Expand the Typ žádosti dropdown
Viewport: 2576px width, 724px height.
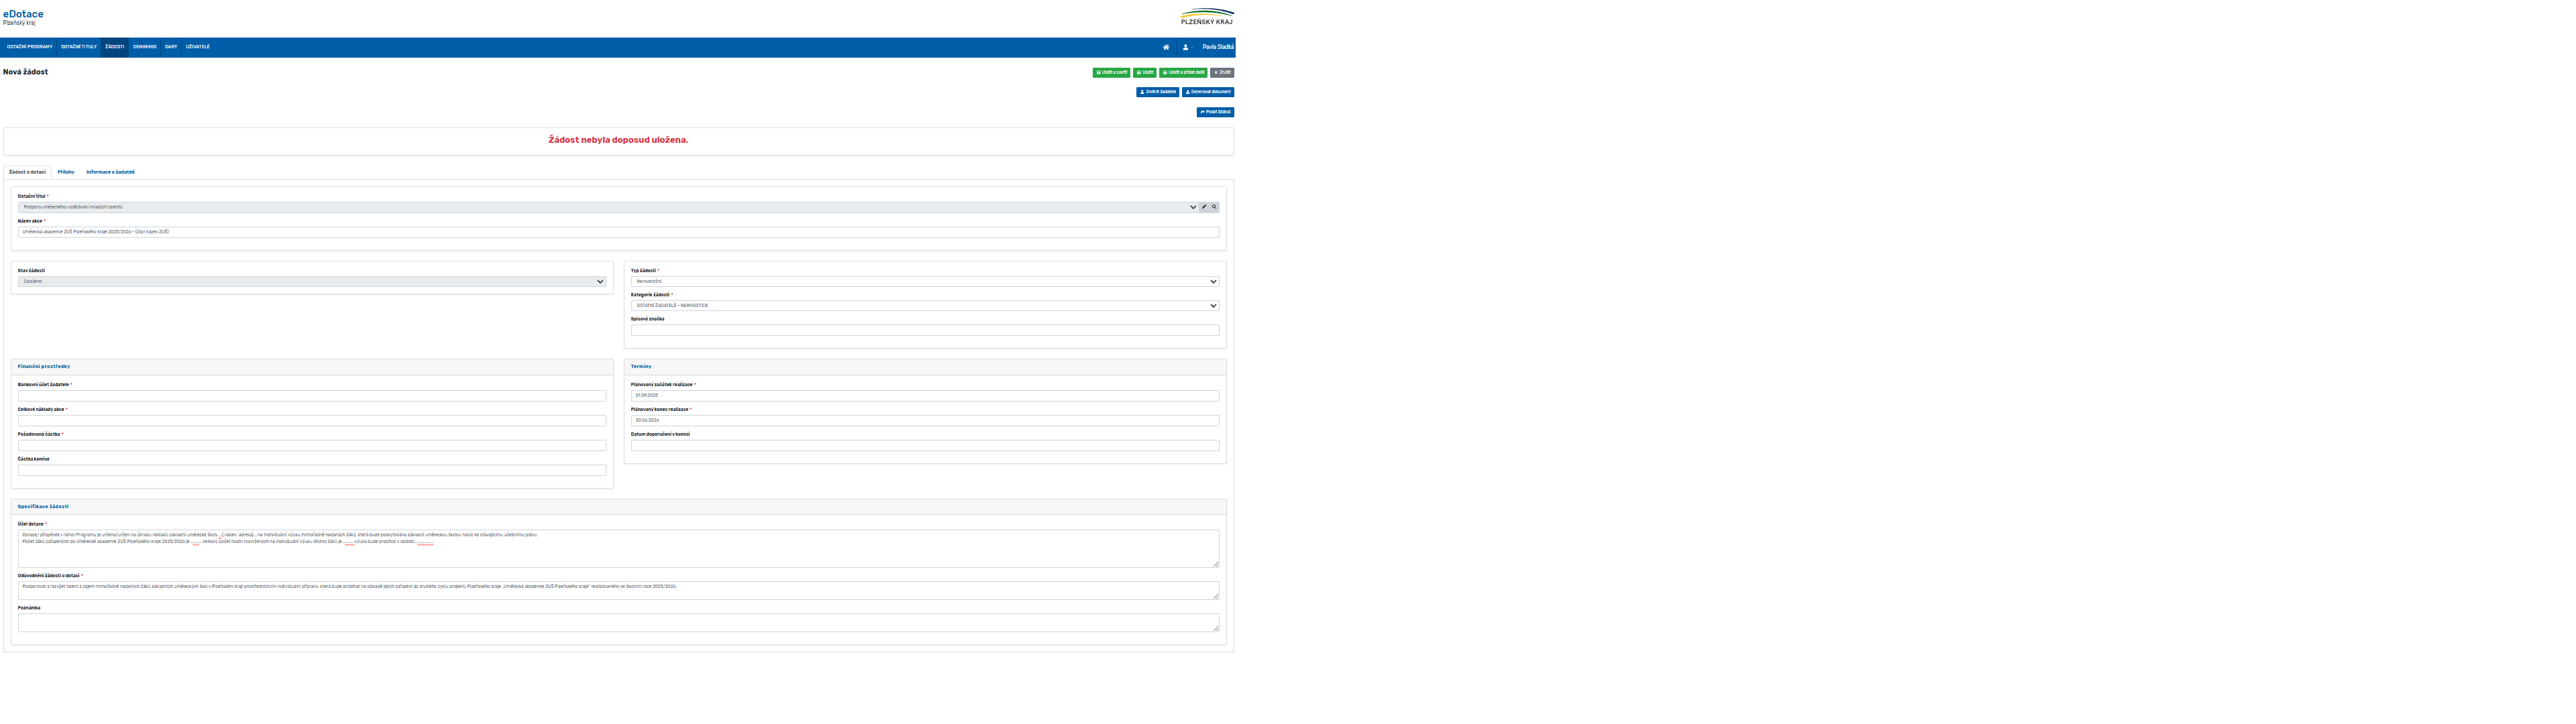pos(924,282)
